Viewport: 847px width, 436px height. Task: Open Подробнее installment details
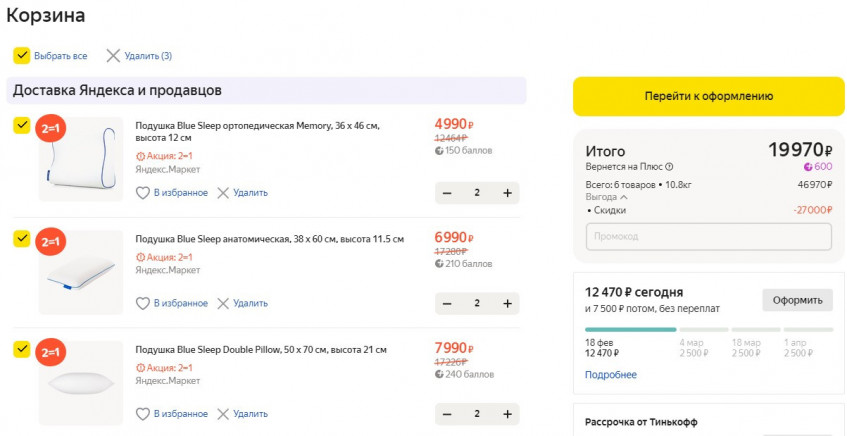610,375
